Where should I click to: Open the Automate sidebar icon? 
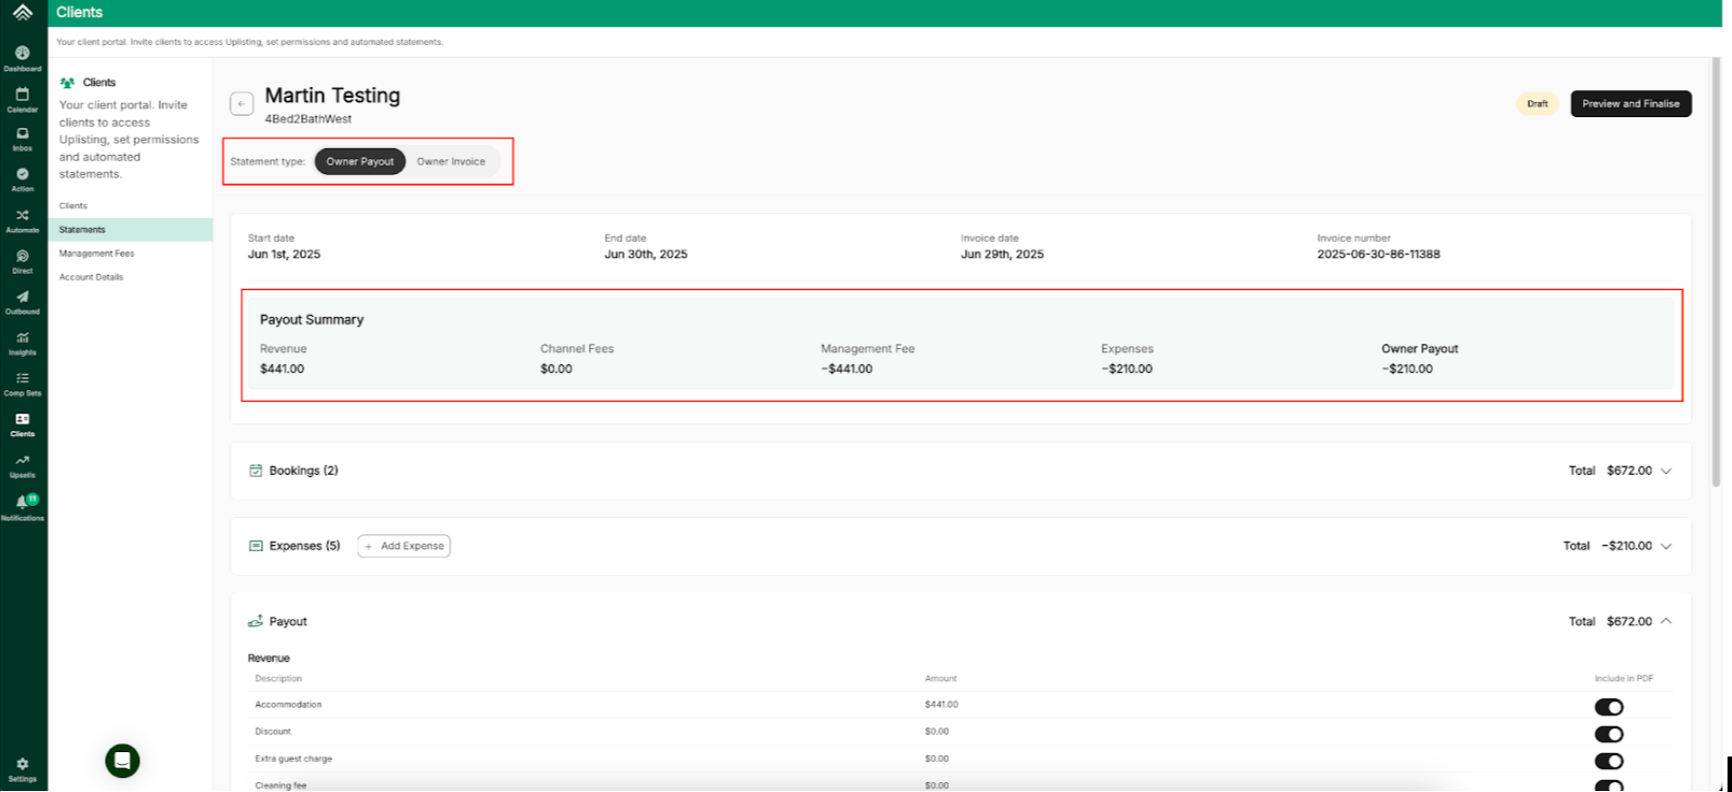[x=22, y=215]
